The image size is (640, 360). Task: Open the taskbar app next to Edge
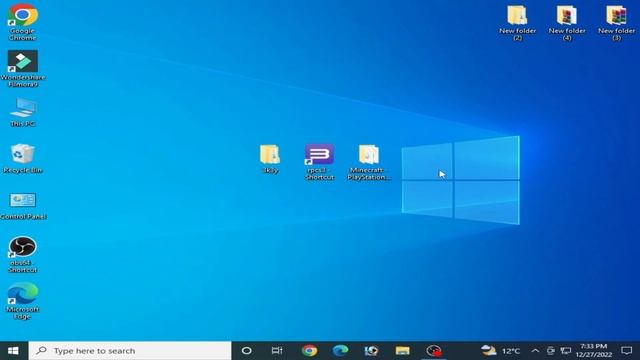coord(371,351)
